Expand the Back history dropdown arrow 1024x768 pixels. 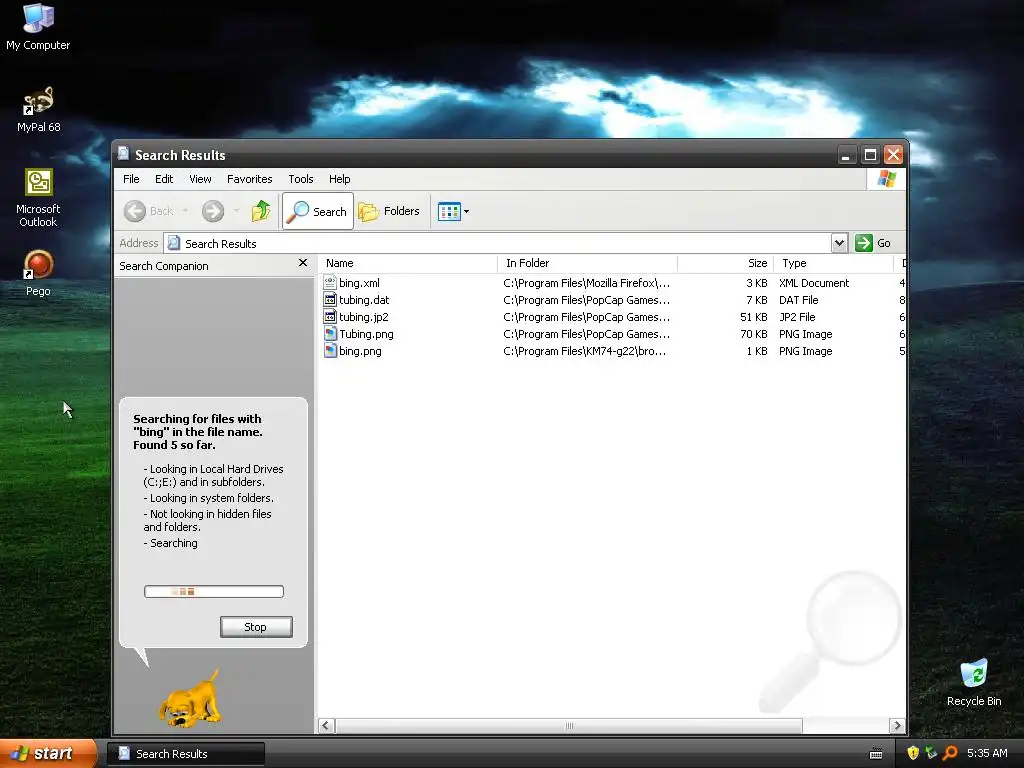click(x=185, y=211)
